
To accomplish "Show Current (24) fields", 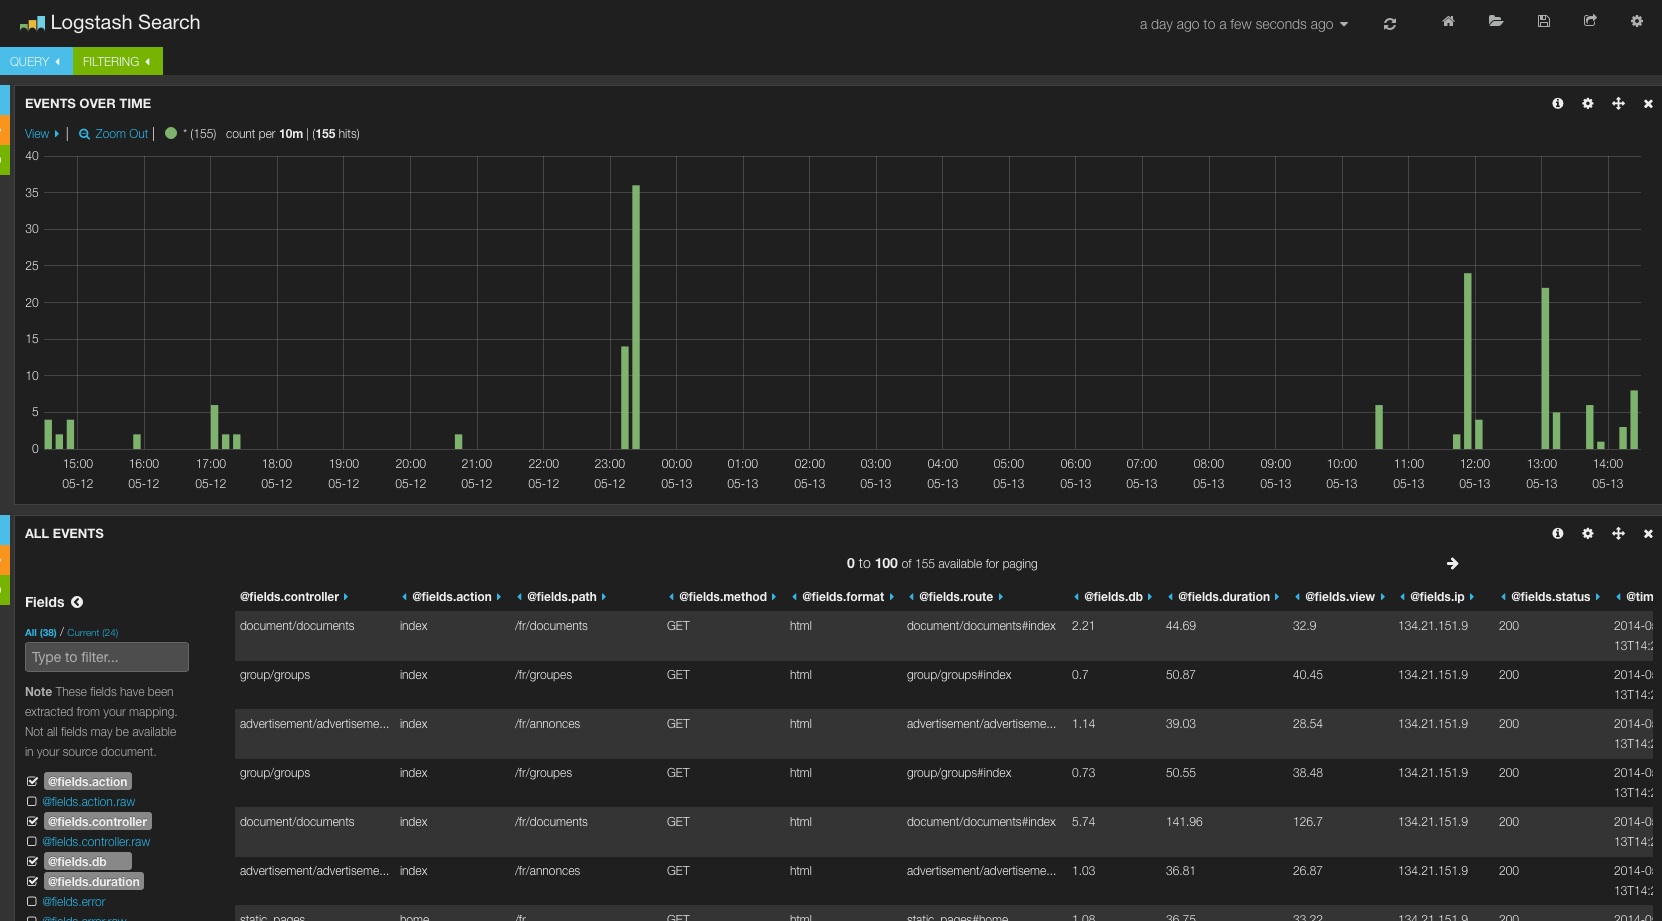I will [93, 633].
